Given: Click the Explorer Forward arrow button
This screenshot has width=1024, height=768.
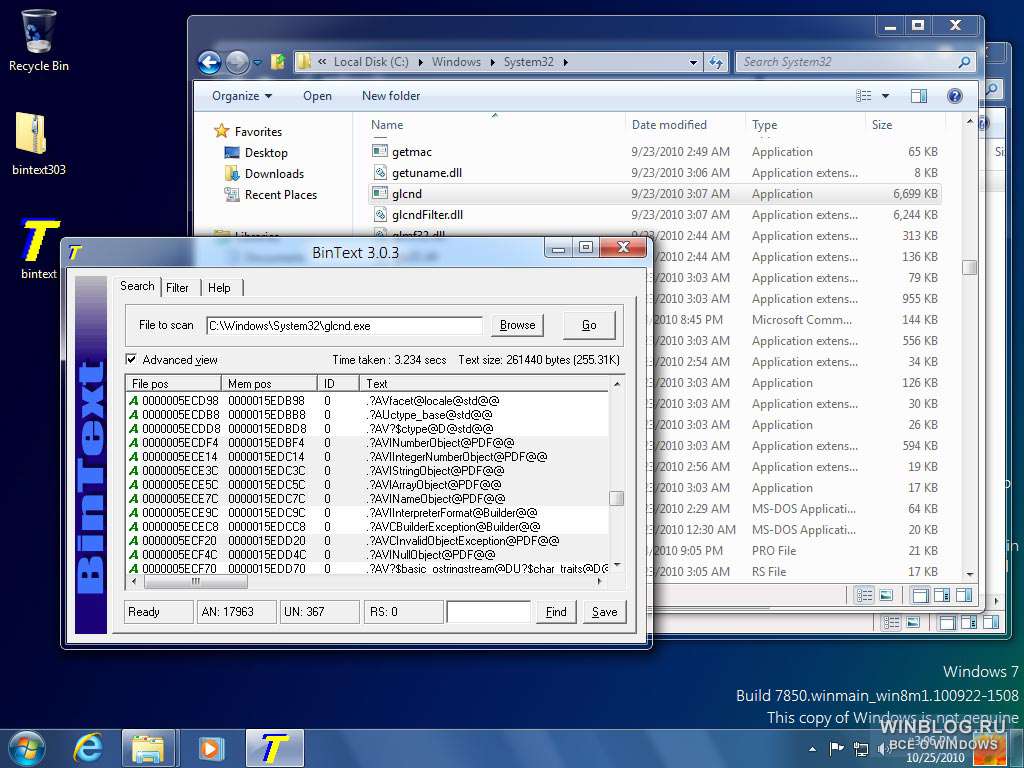Looking at the screenshot, I should click(237, 63).
